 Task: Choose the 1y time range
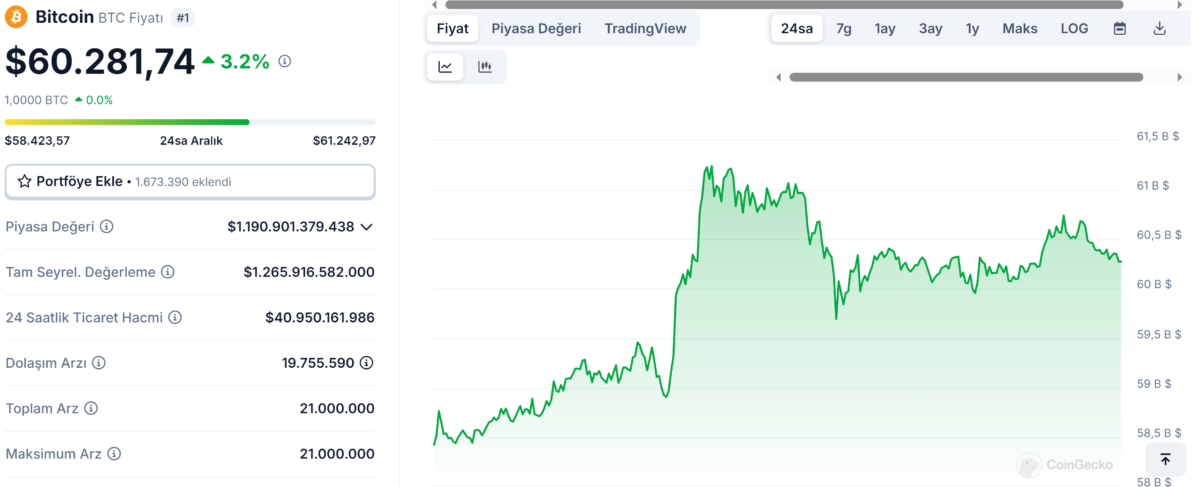coord(972,29)
